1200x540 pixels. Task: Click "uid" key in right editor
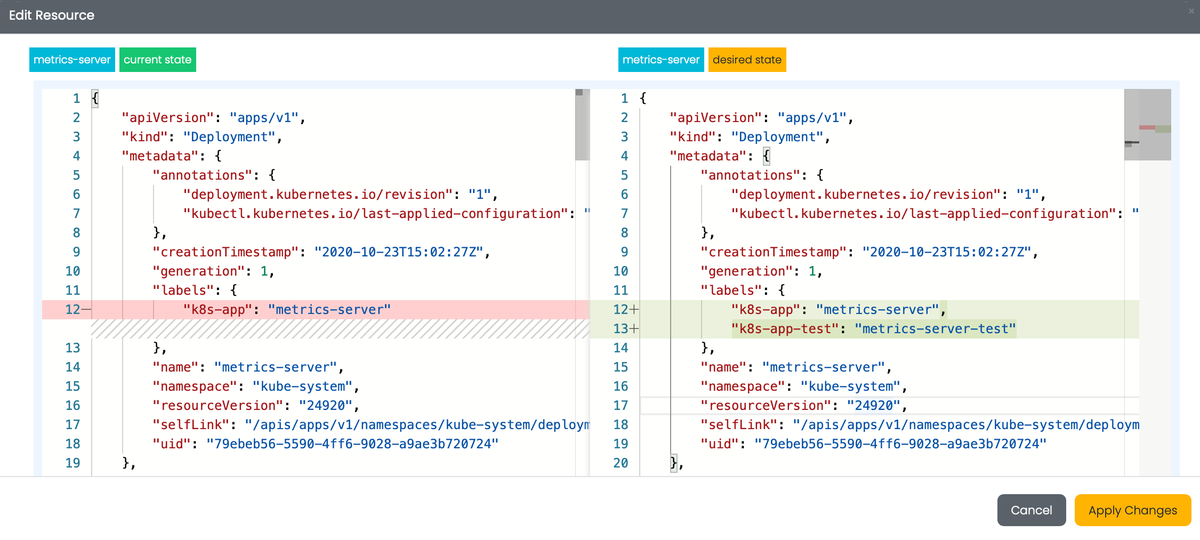(719, 443)
